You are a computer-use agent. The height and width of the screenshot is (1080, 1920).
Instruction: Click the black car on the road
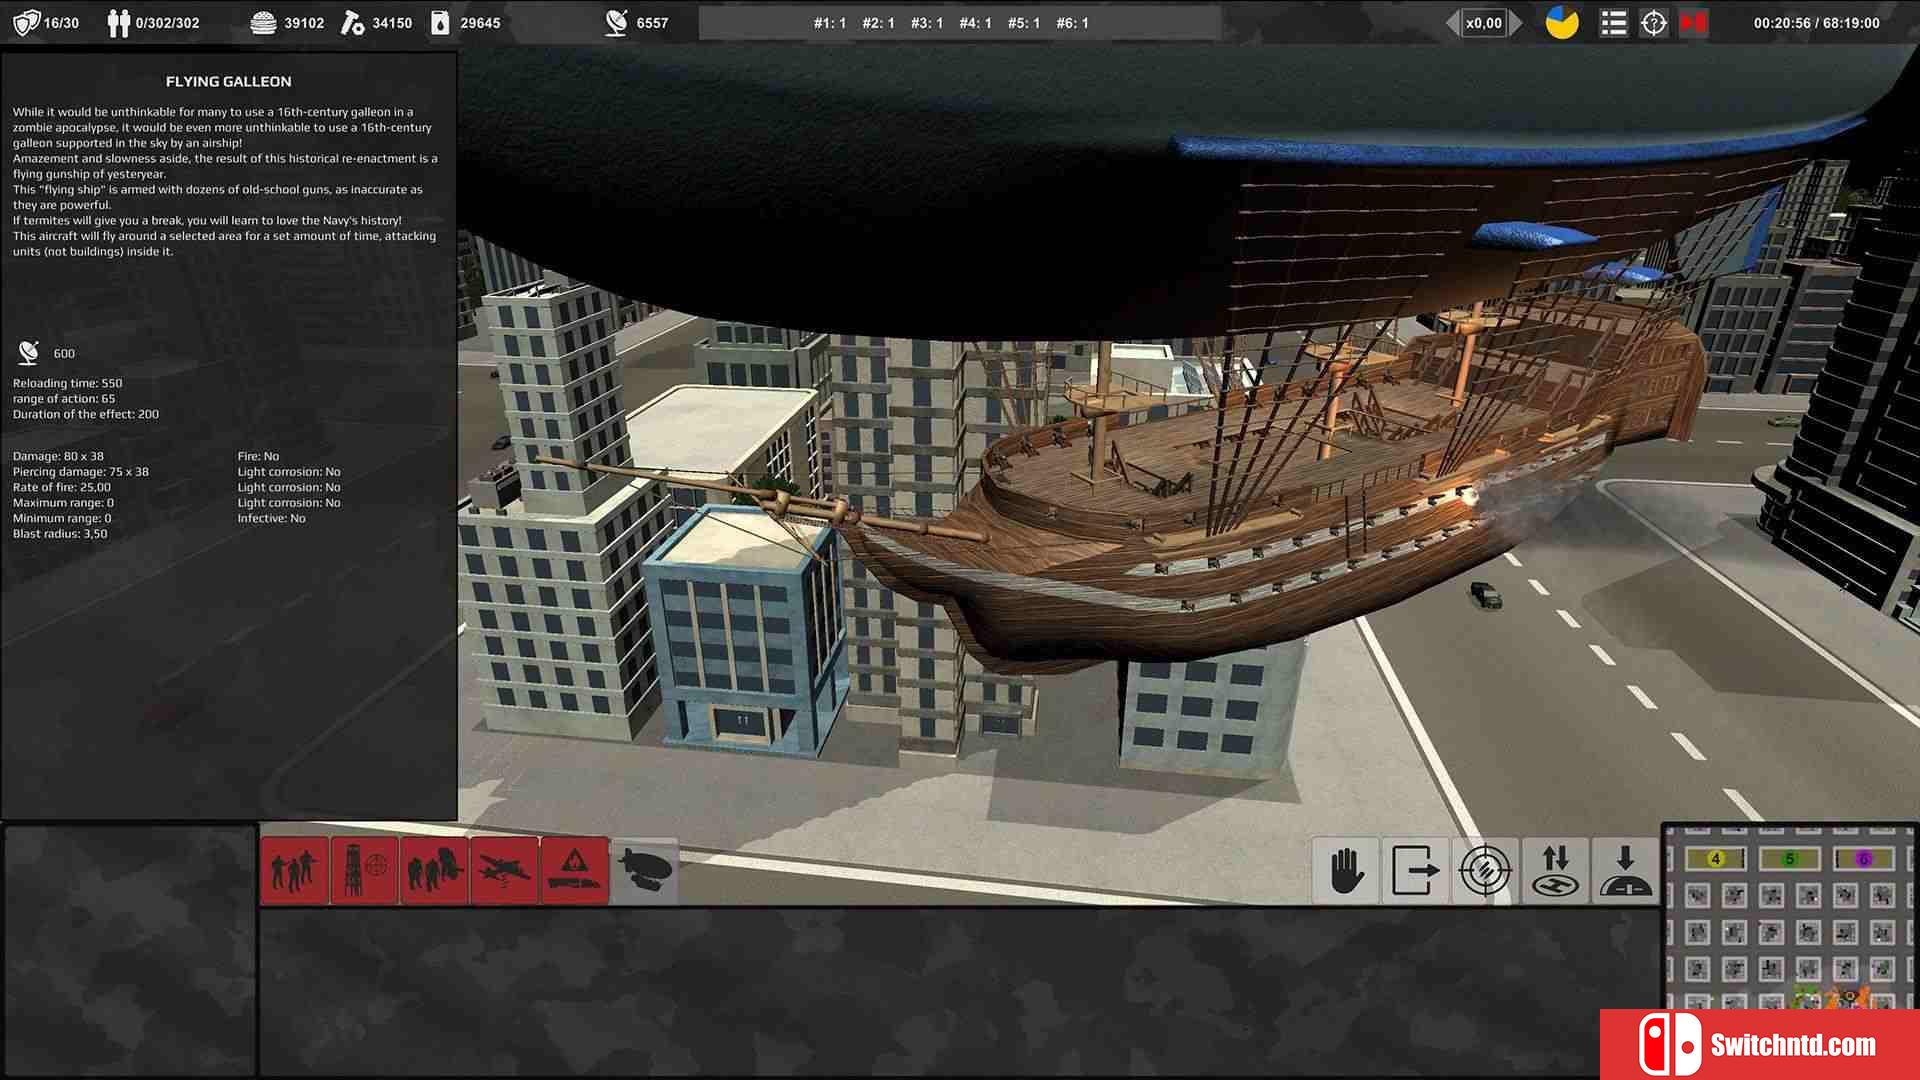click(x=1486, y=594)
